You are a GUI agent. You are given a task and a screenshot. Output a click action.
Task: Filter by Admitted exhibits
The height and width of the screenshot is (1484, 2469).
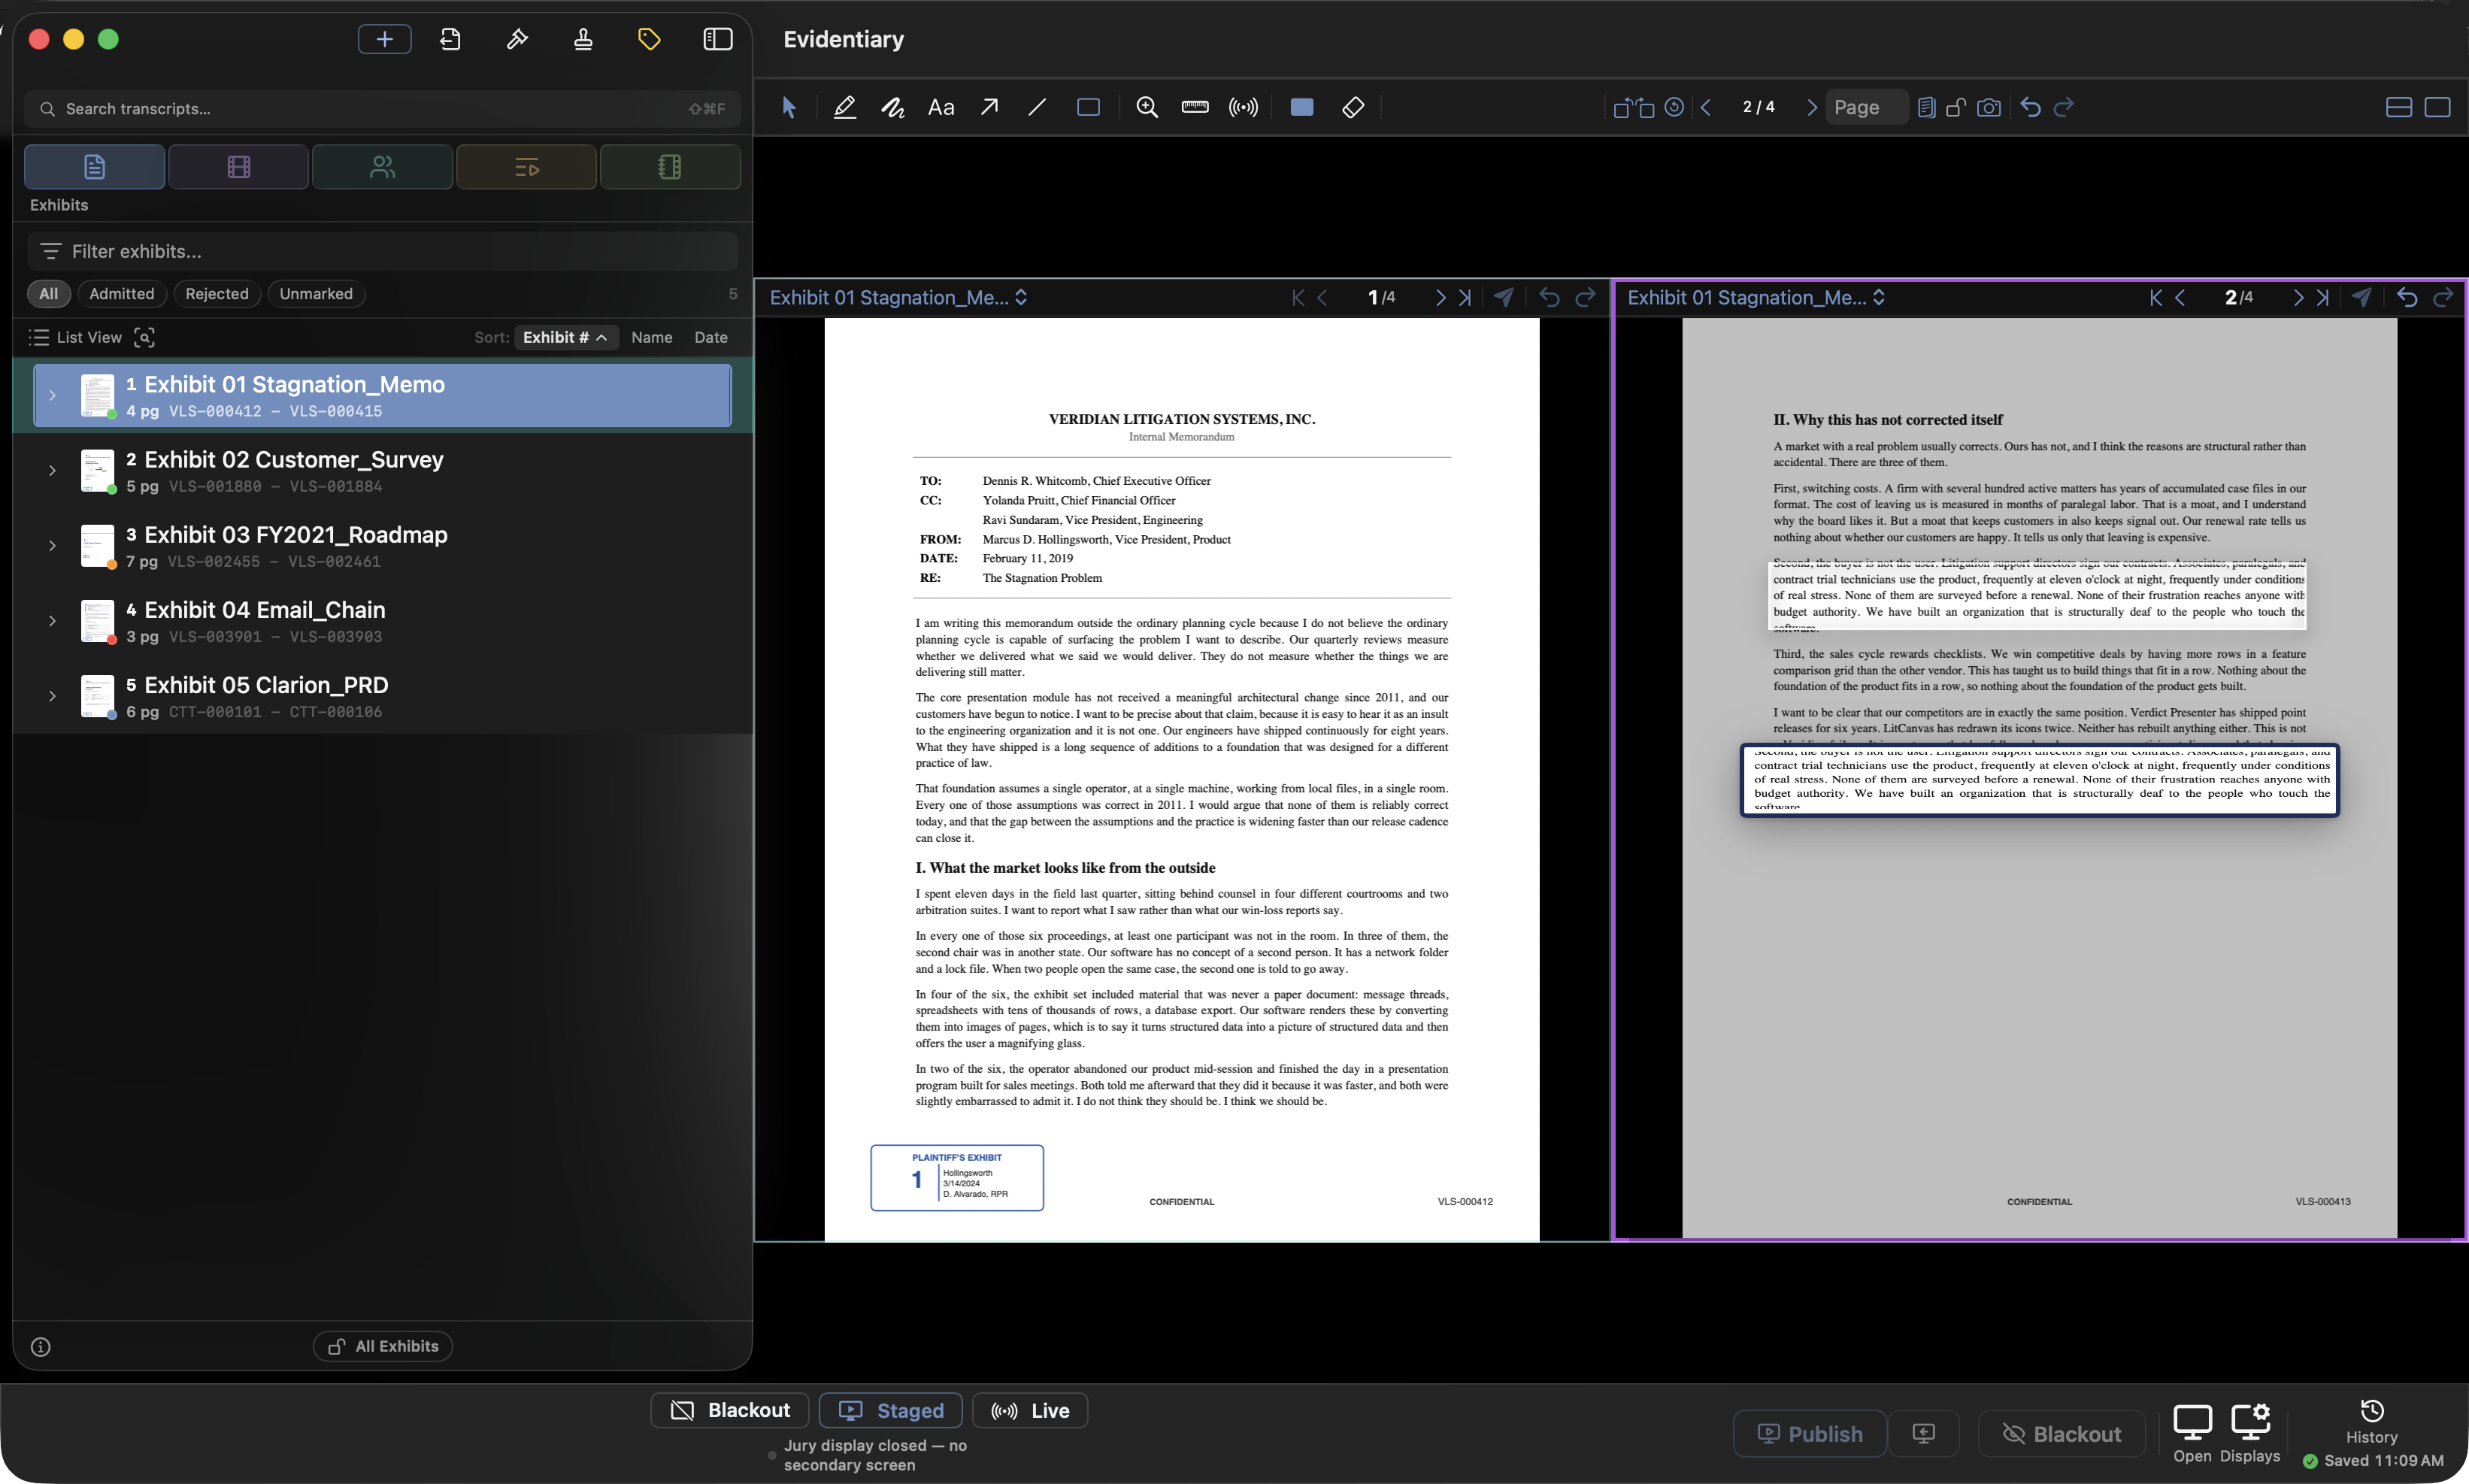(122, 294)
